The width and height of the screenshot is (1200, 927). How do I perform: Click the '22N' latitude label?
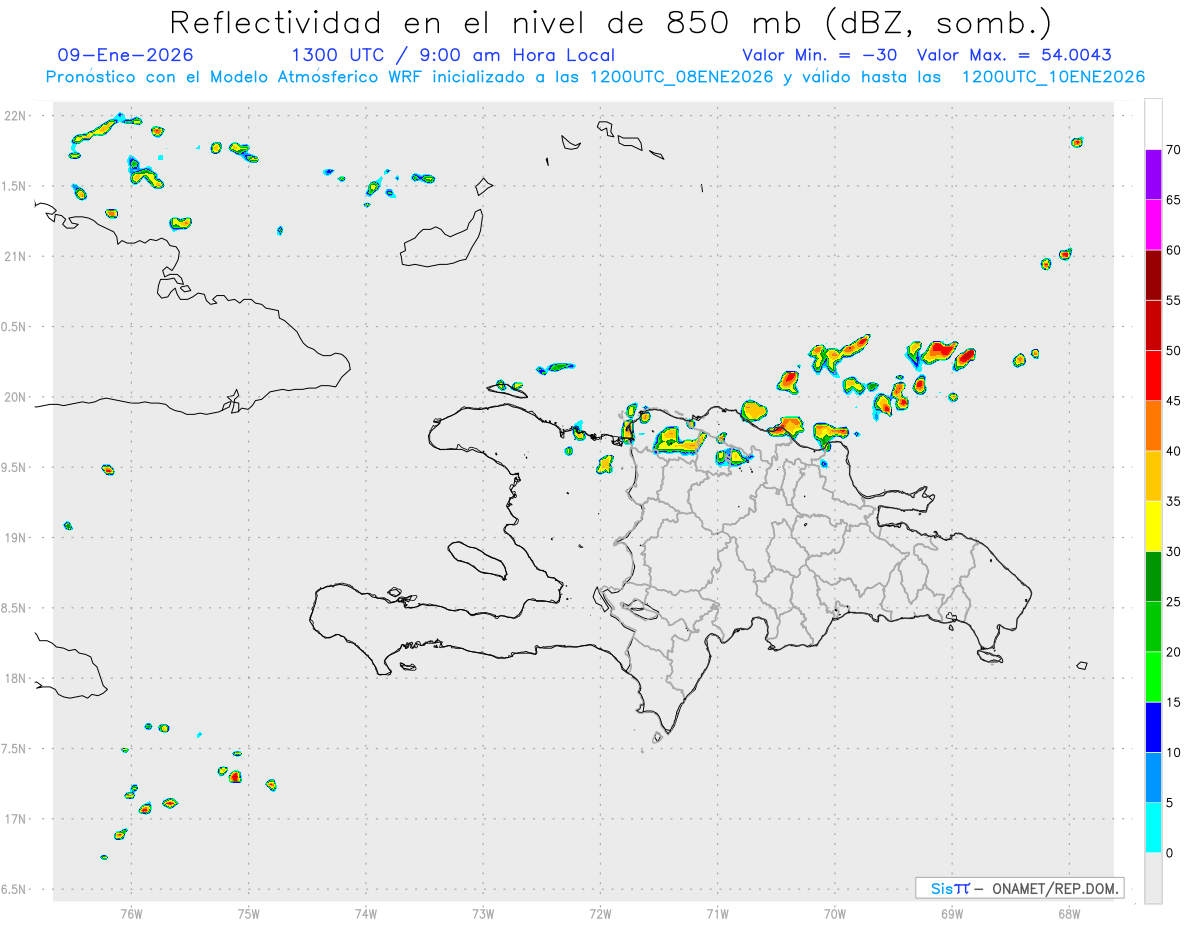15,116
